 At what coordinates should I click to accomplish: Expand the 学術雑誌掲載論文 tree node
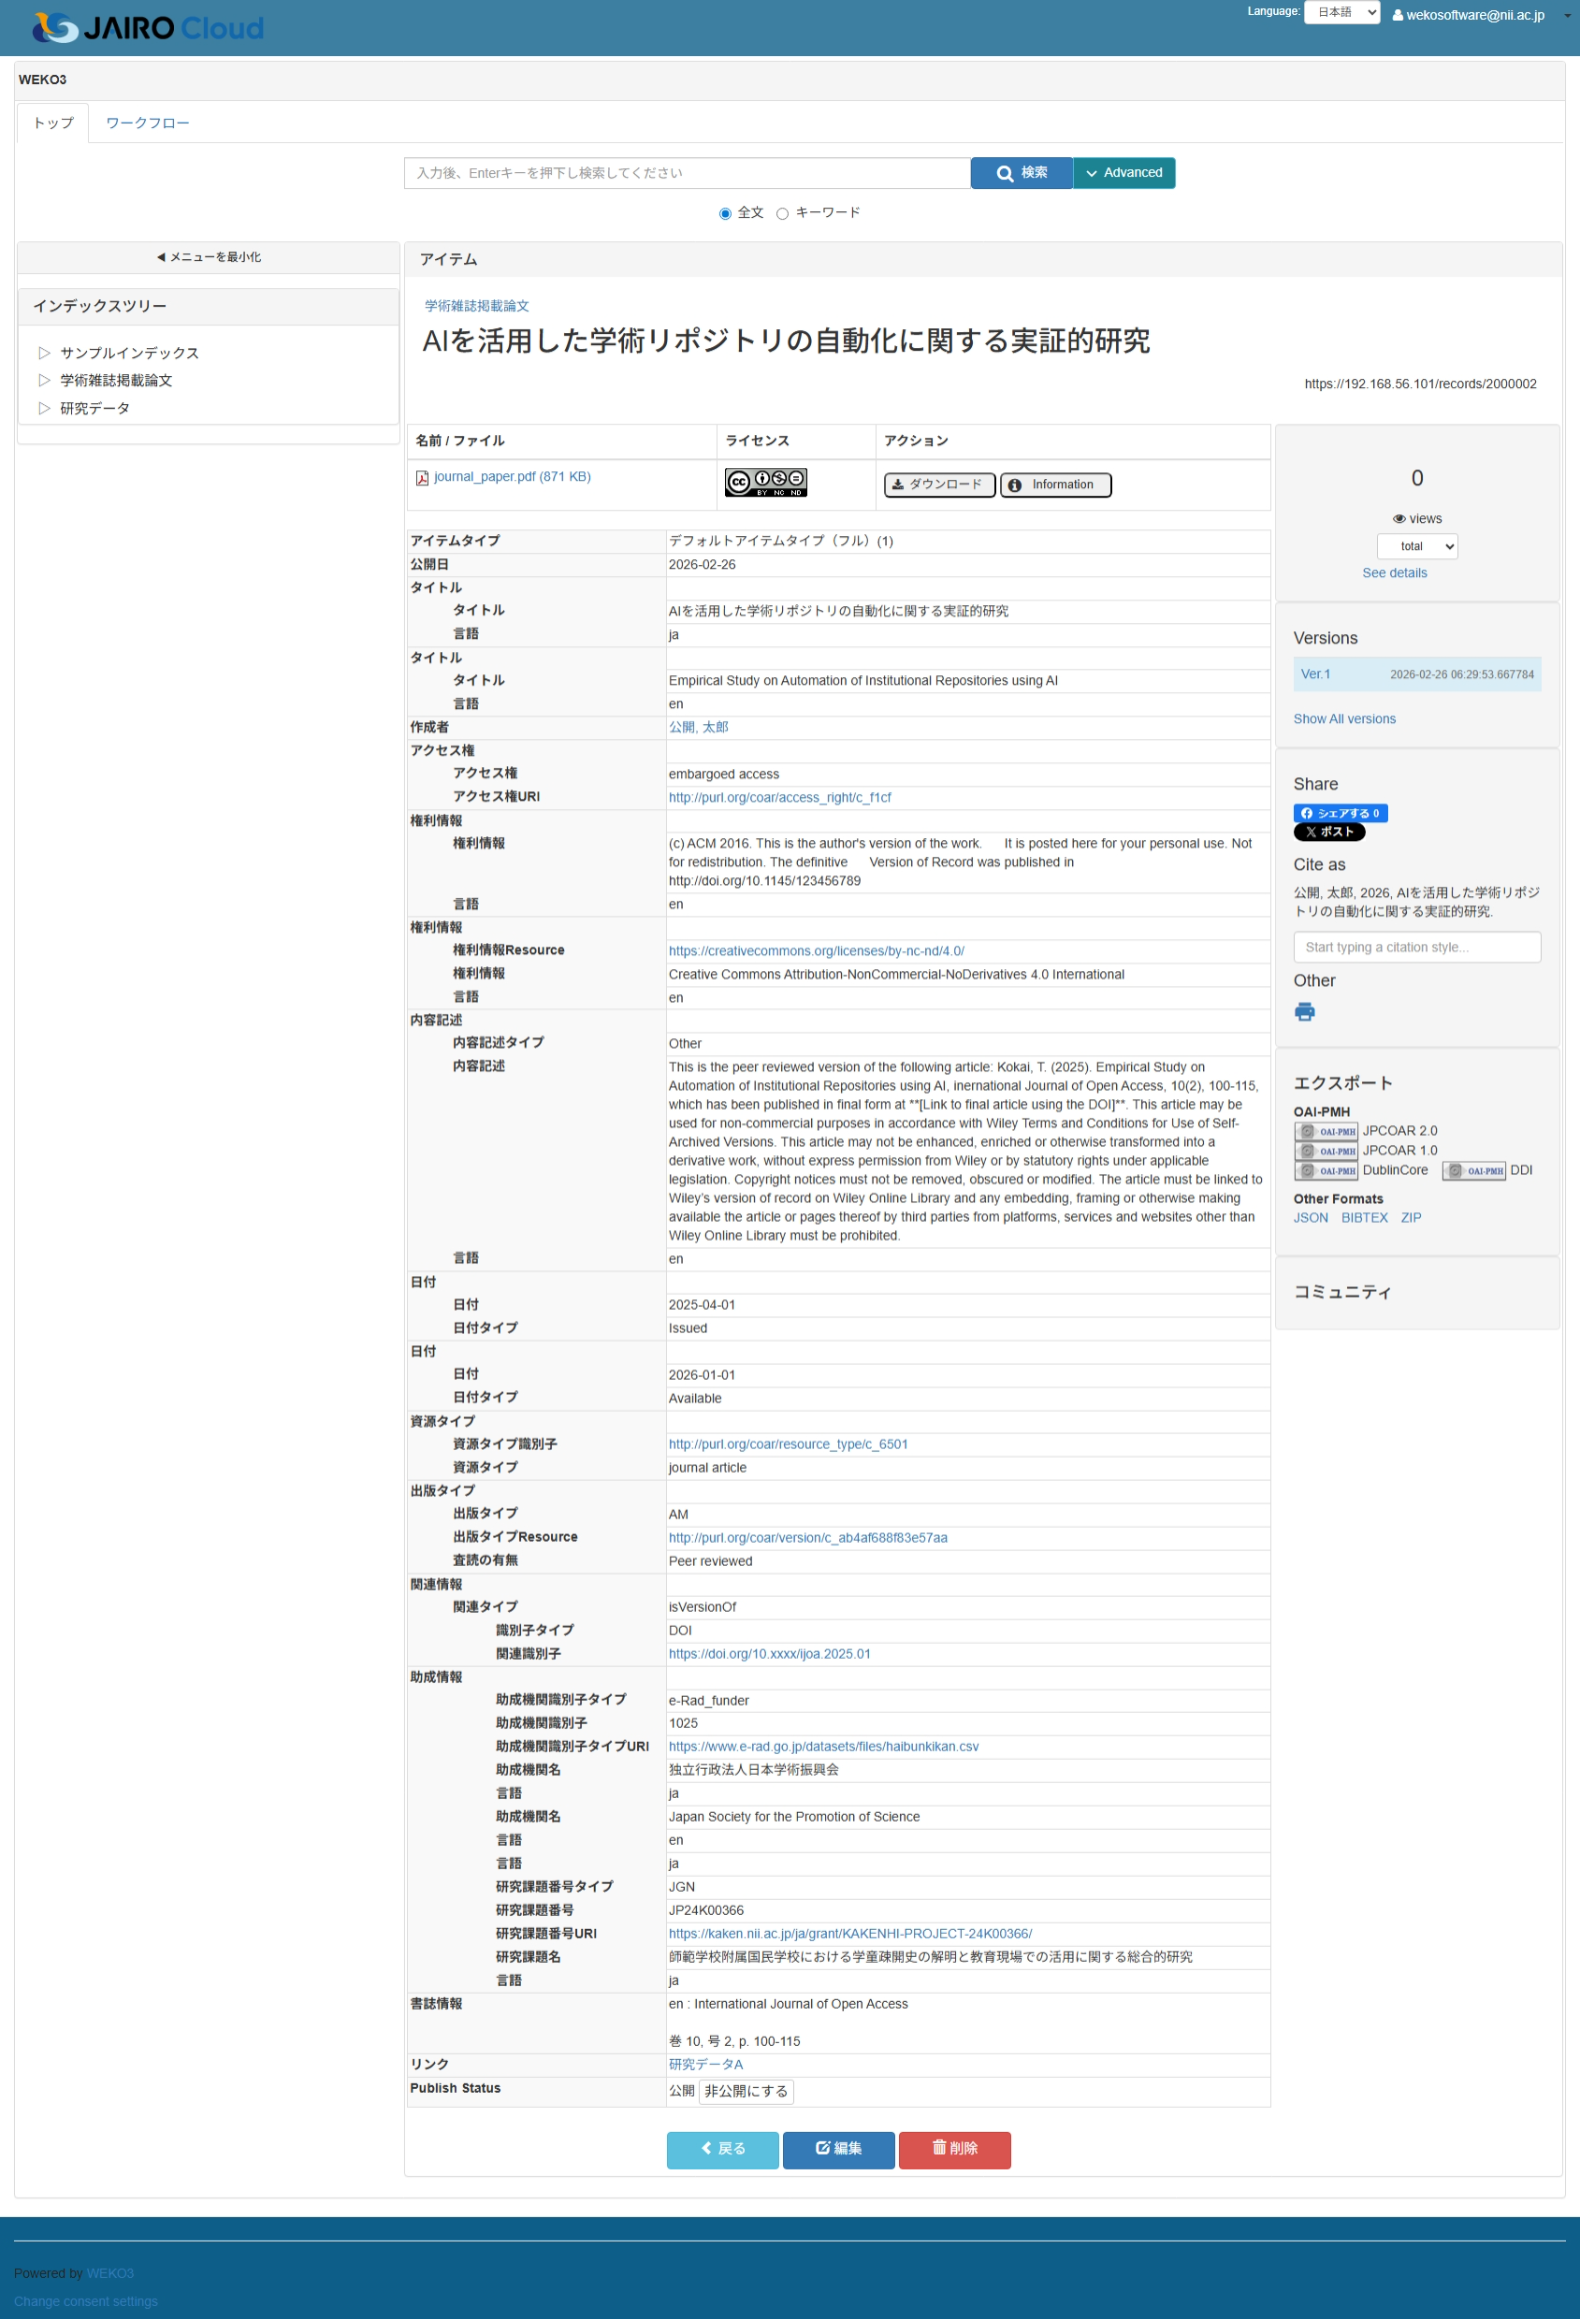44,380
